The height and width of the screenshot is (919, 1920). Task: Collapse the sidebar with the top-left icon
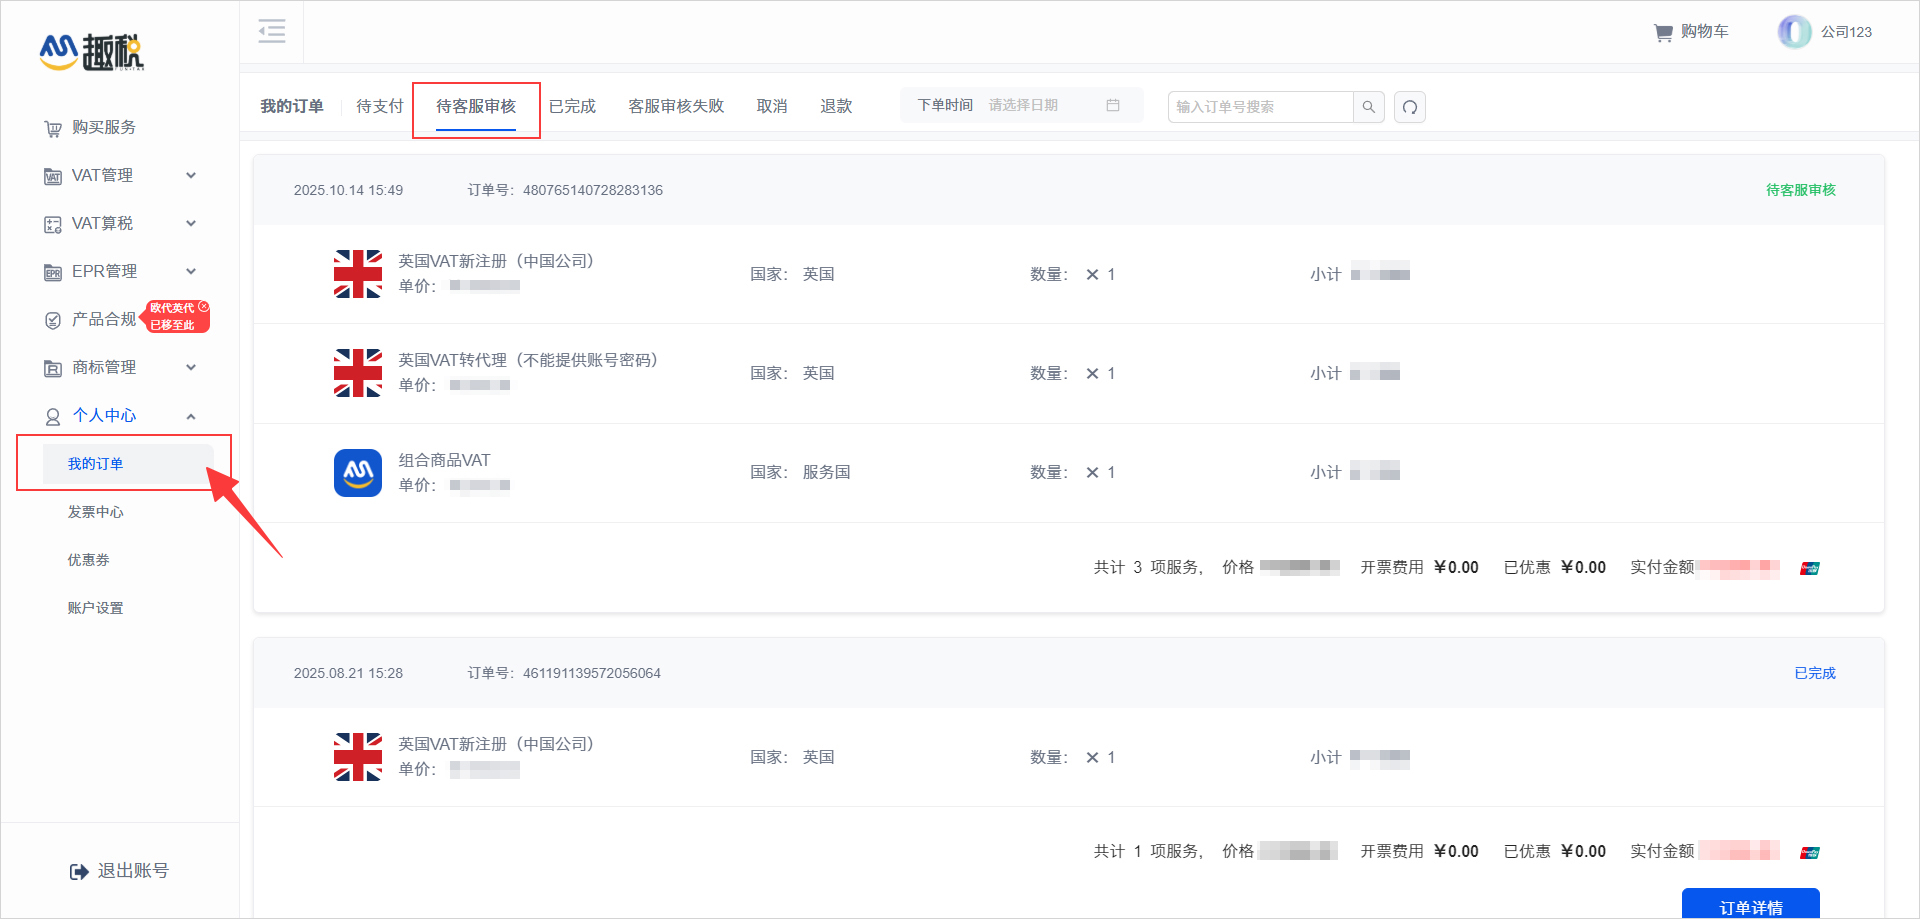pos(271,31)
